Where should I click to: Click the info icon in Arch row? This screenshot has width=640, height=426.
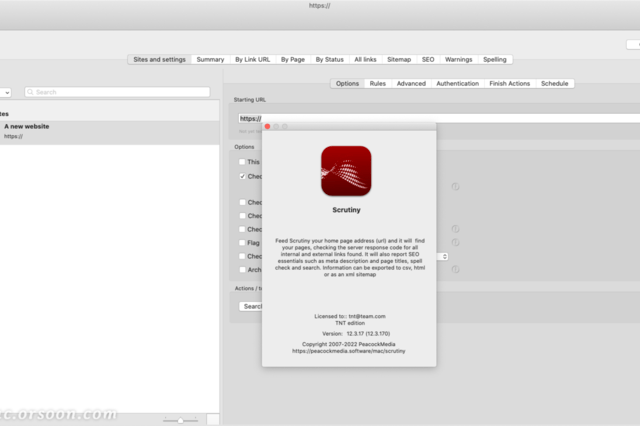click(x=455, y=269)
